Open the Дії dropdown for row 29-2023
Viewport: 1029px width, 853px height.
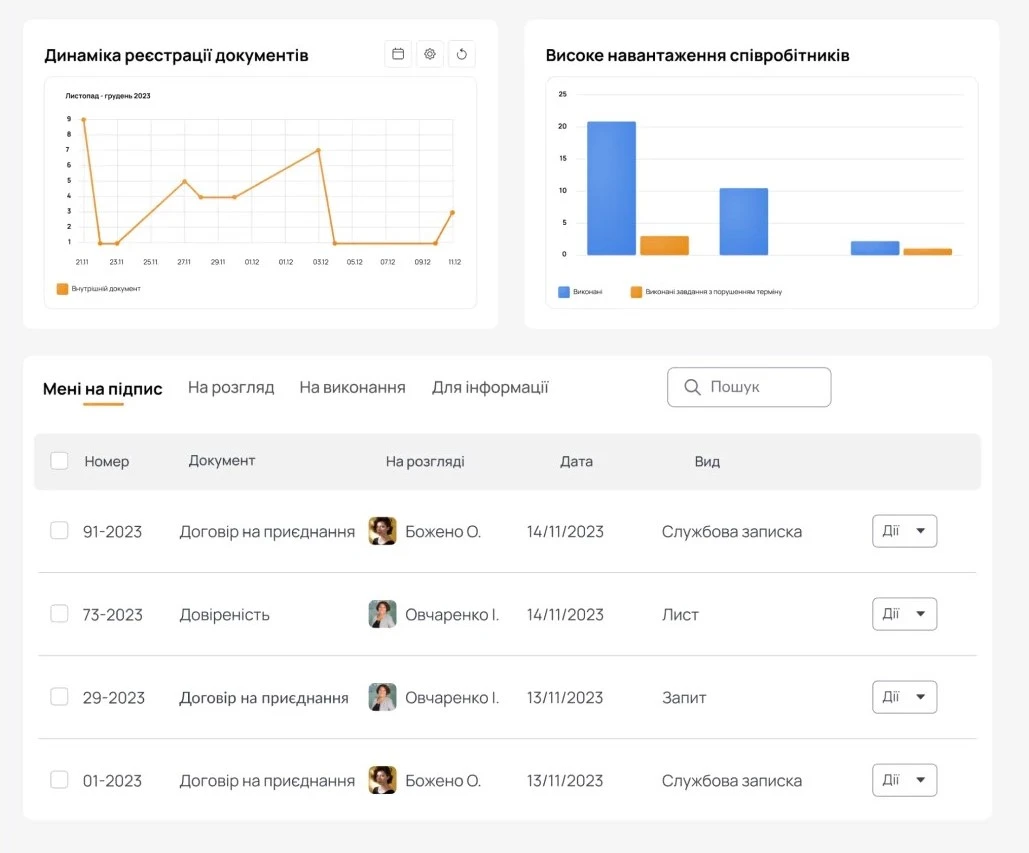tap(904, 697)
